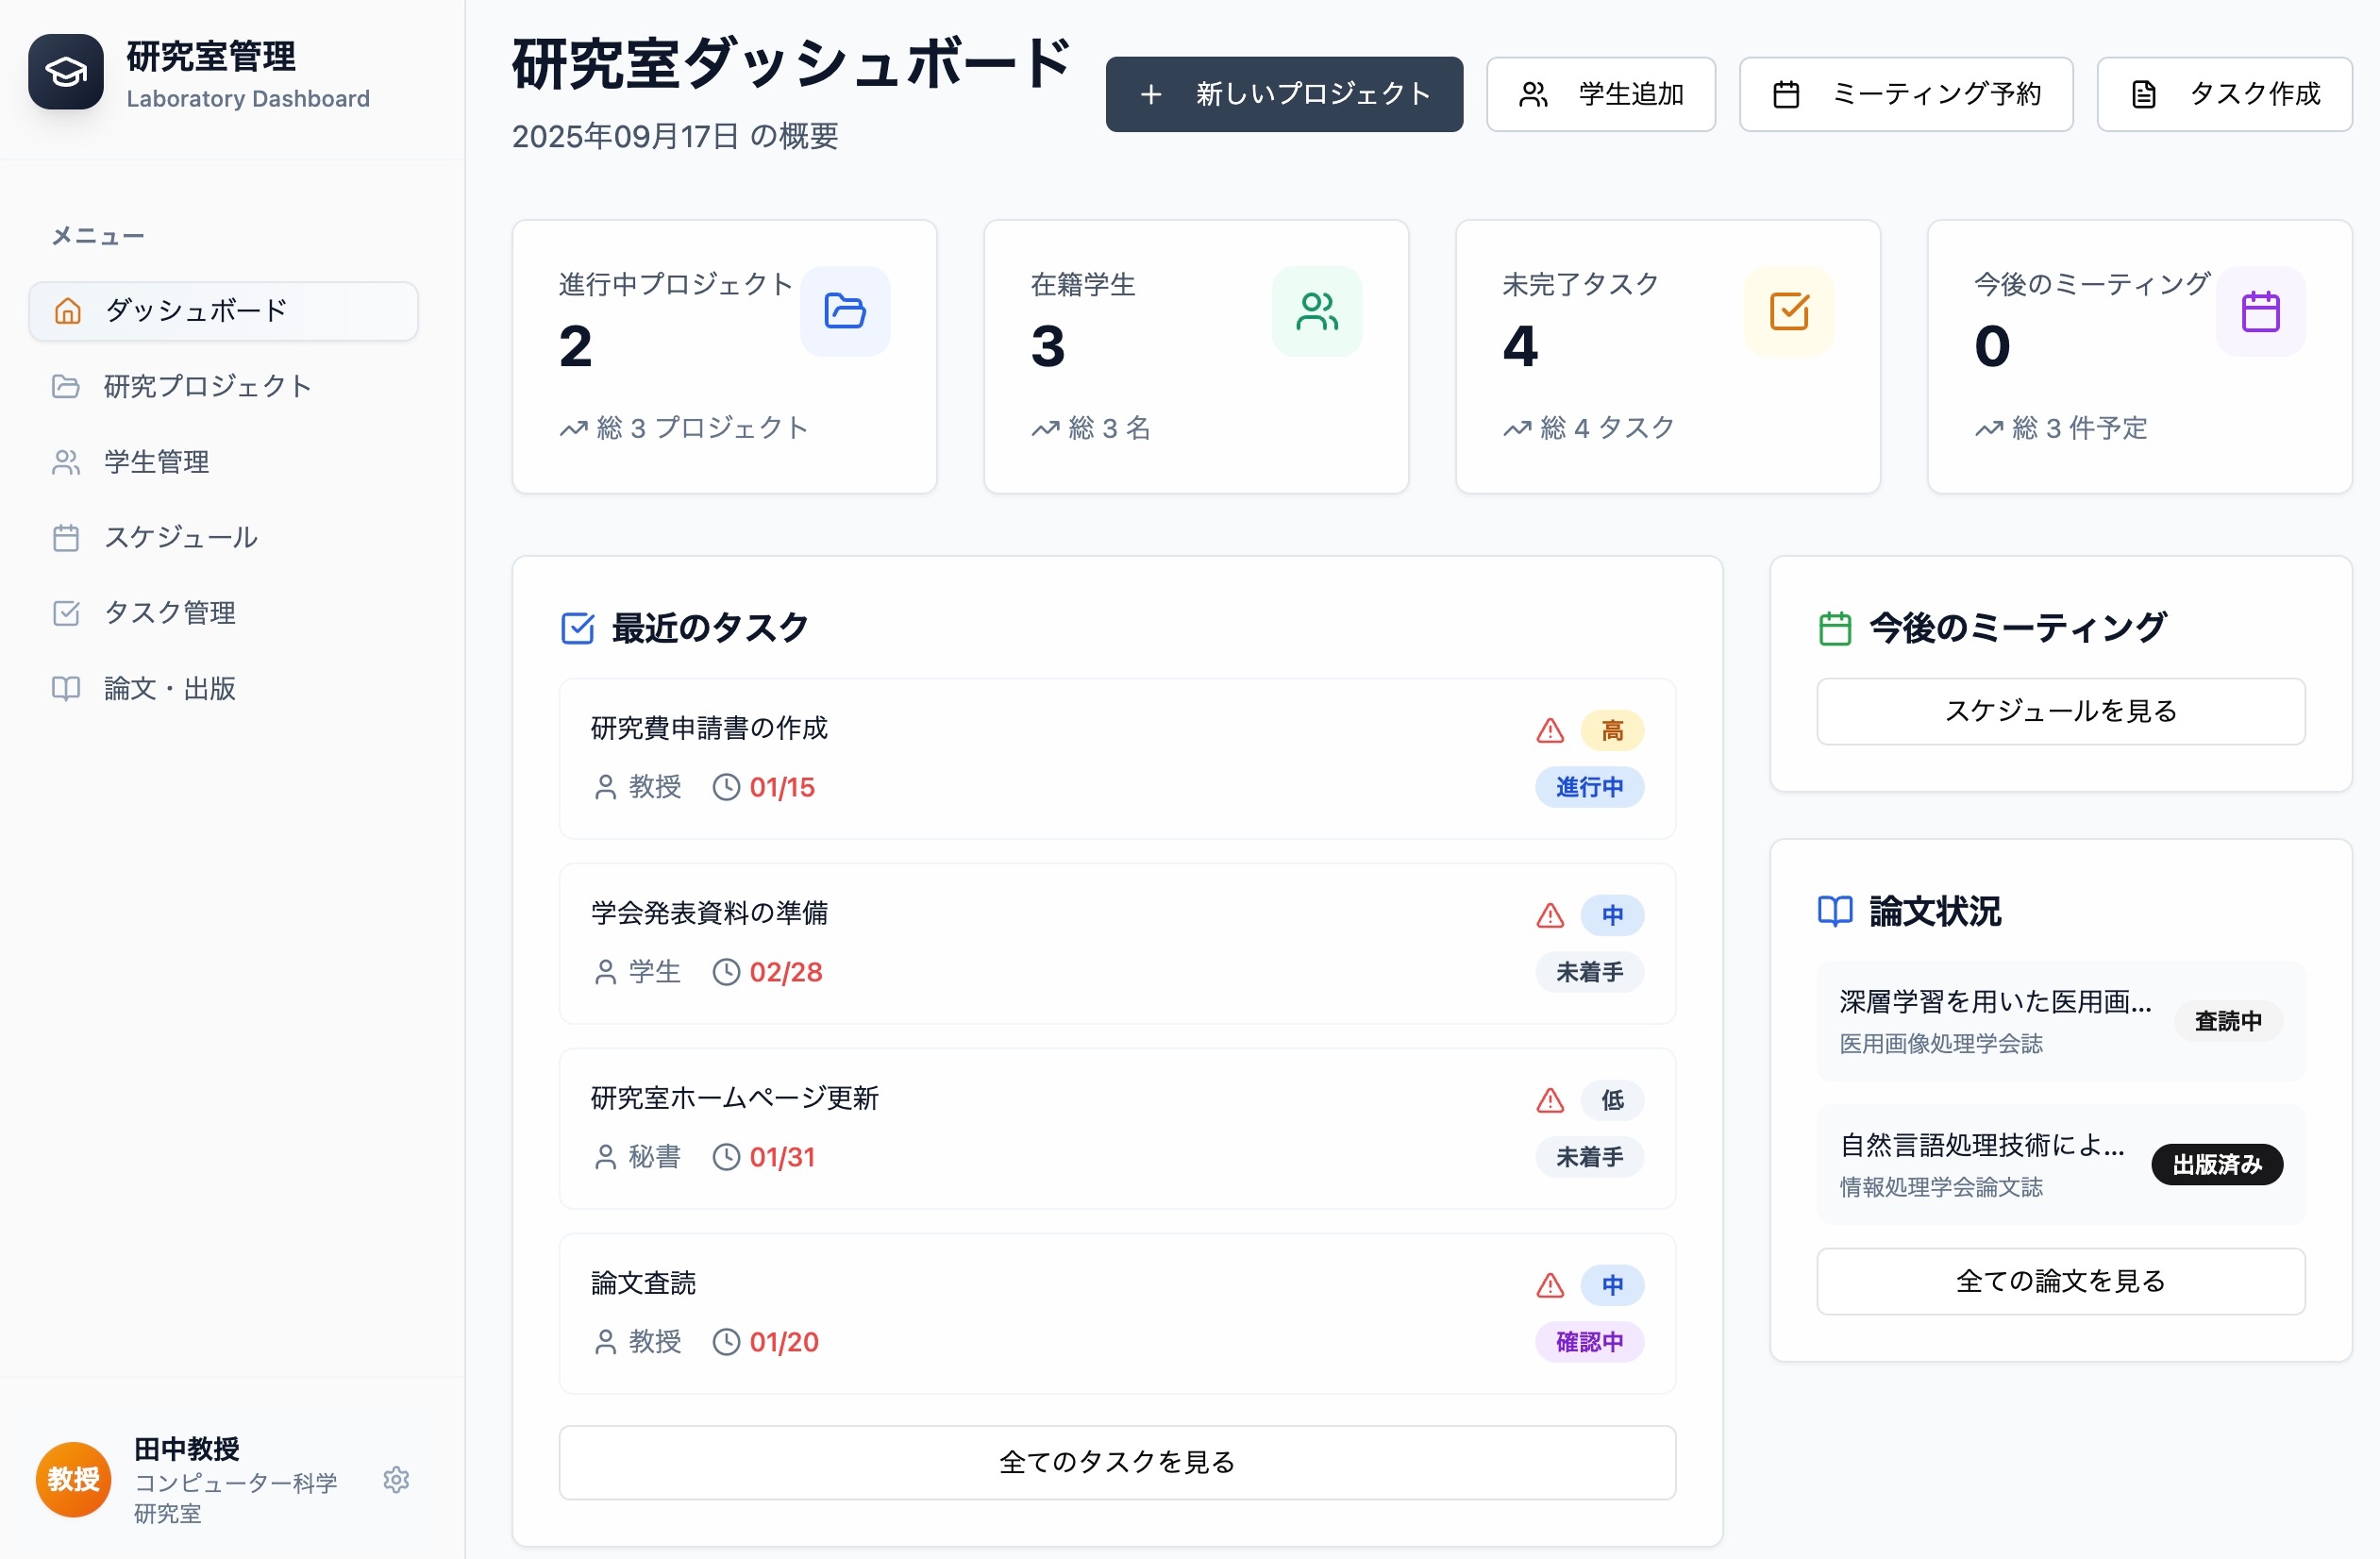Click スケジュールを見る button
Image resolution: width=2380 pixels, height=1559 pixels.
point(2060,711)
